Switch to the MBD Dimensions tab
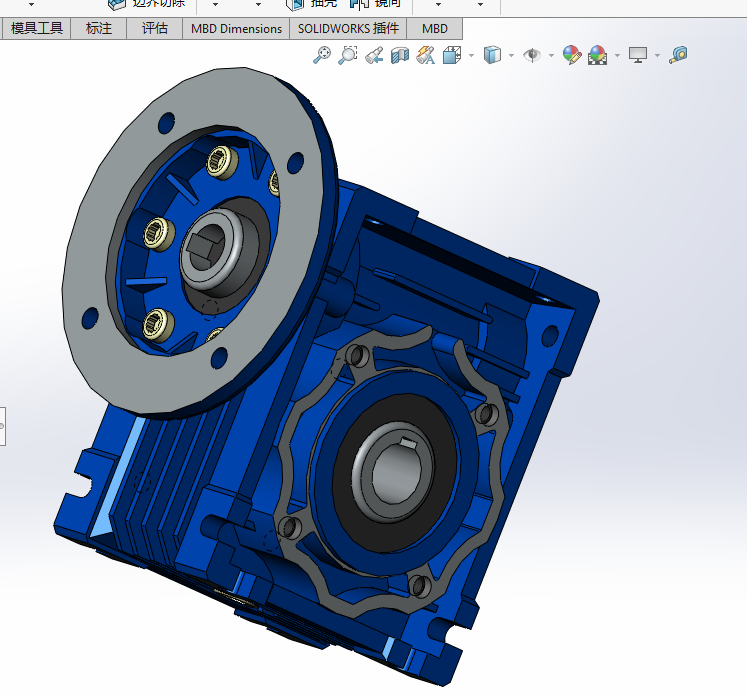 click(237, 29)
